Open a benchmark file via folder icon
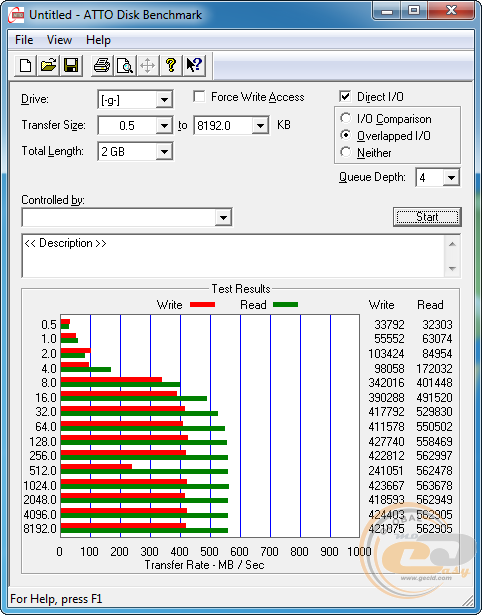This screenshot has width=482, height=615. 48,66
